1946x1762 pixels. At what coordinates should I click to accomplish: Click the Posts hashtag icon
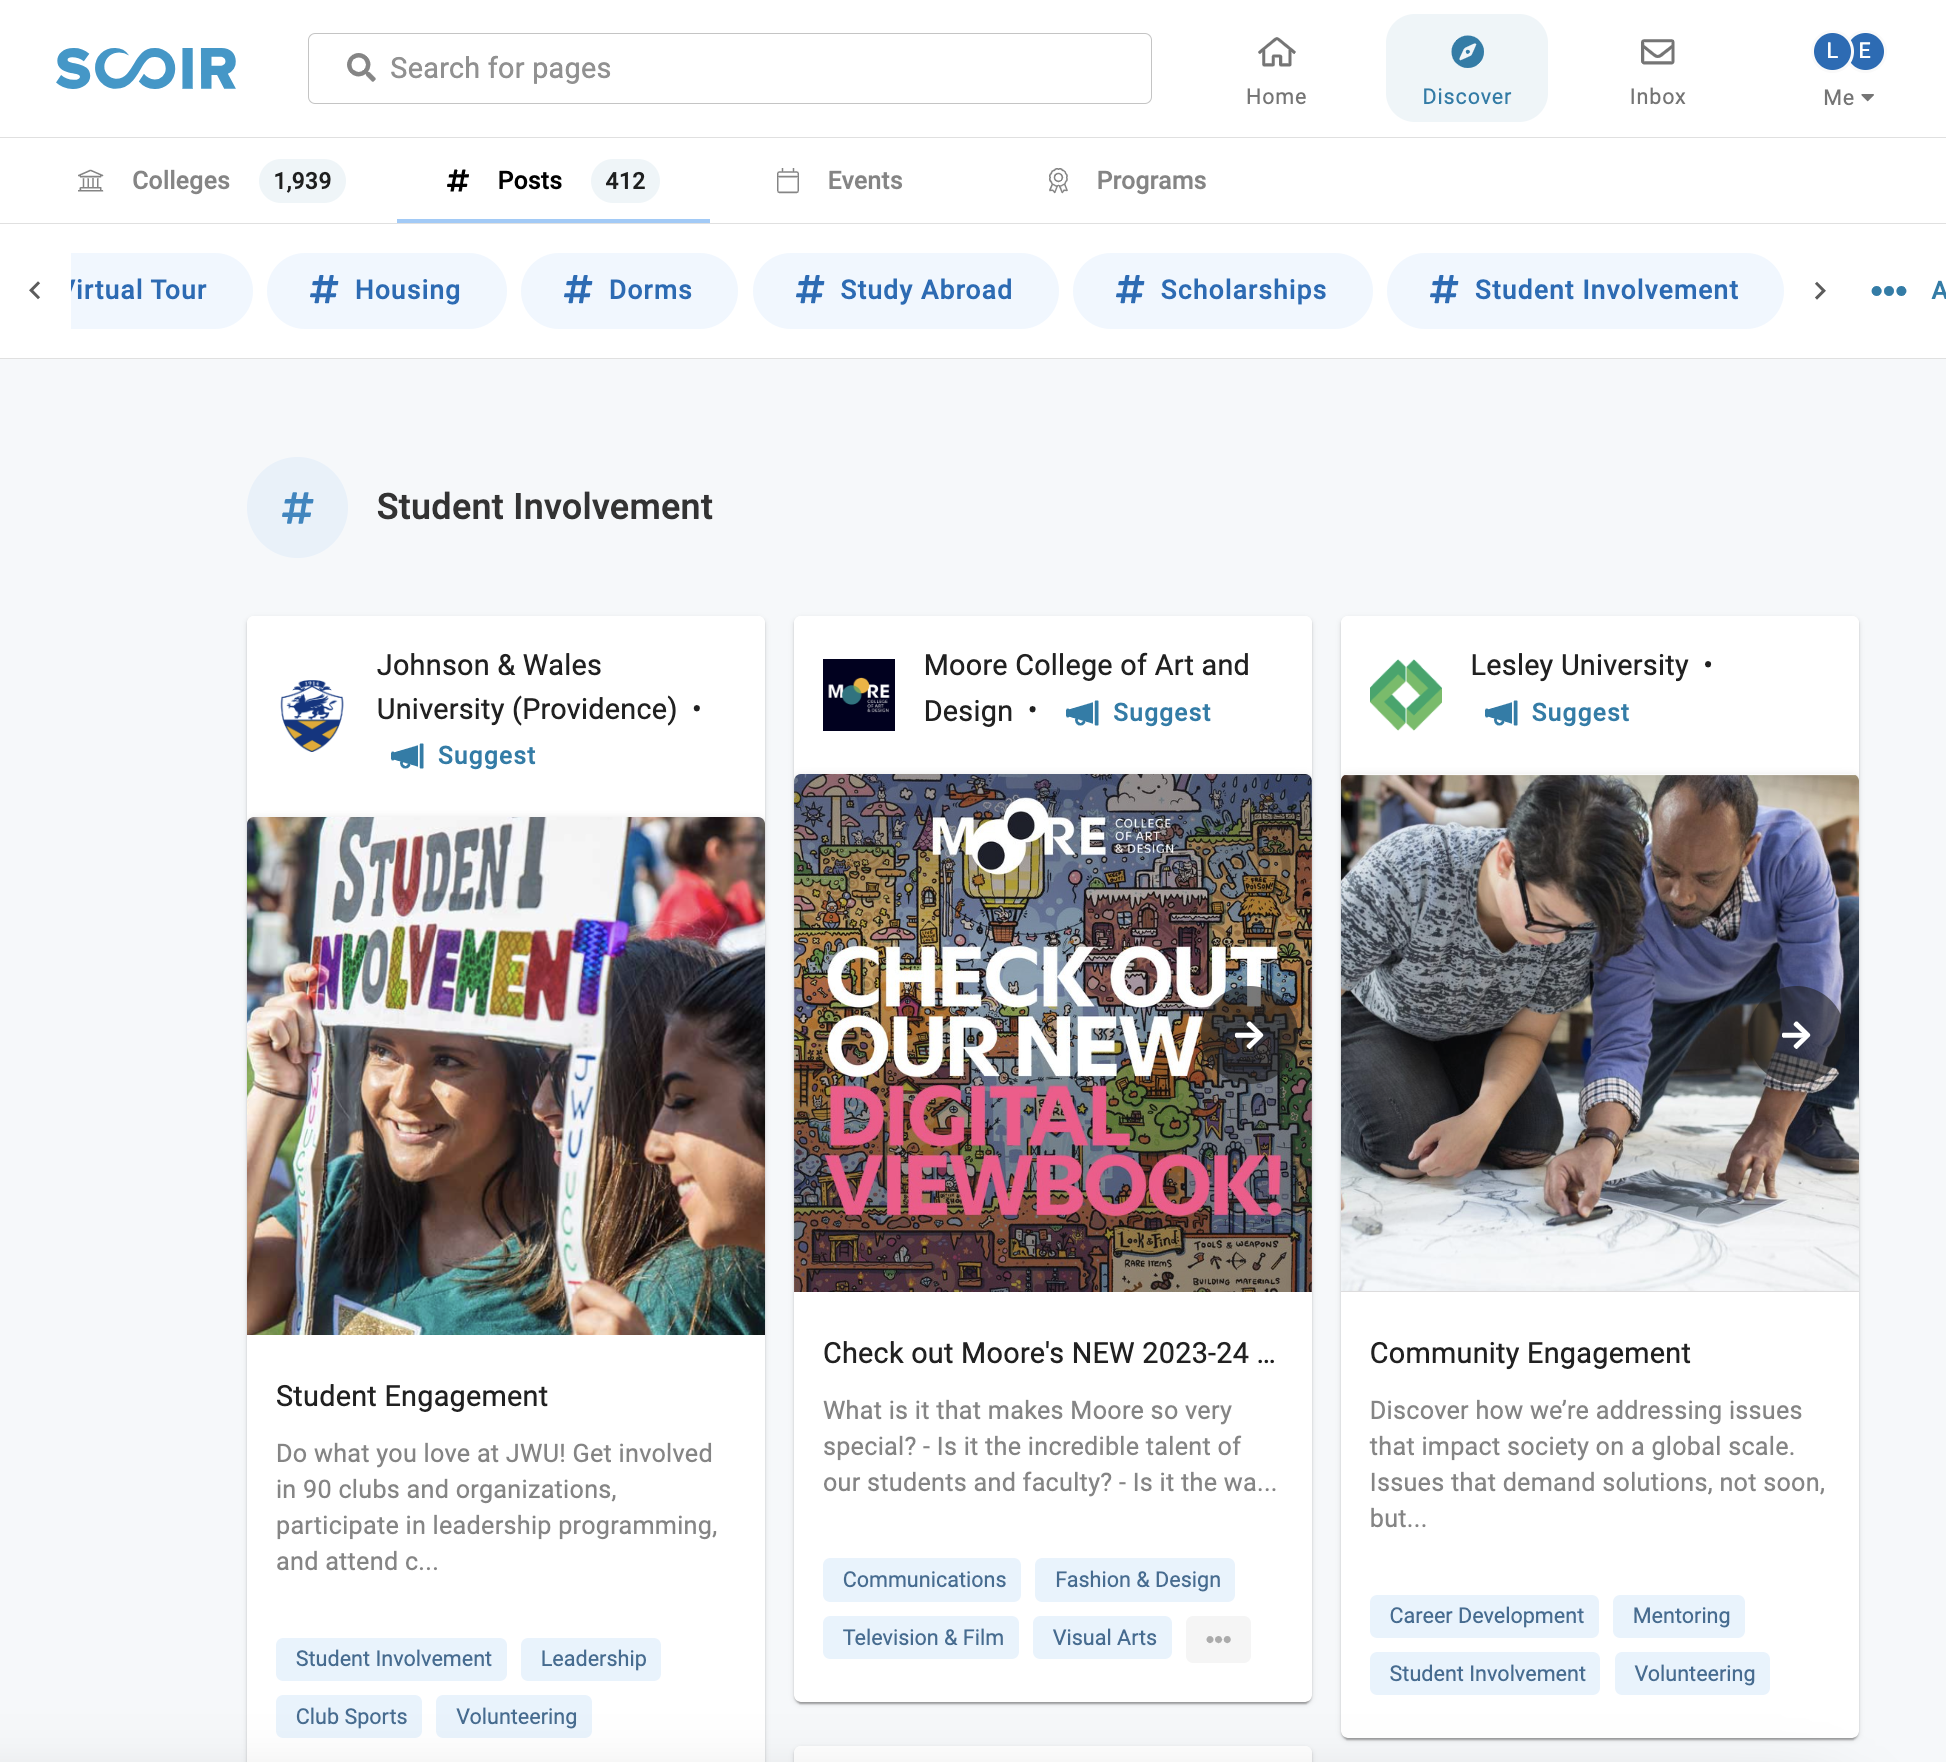click(458, 180)
